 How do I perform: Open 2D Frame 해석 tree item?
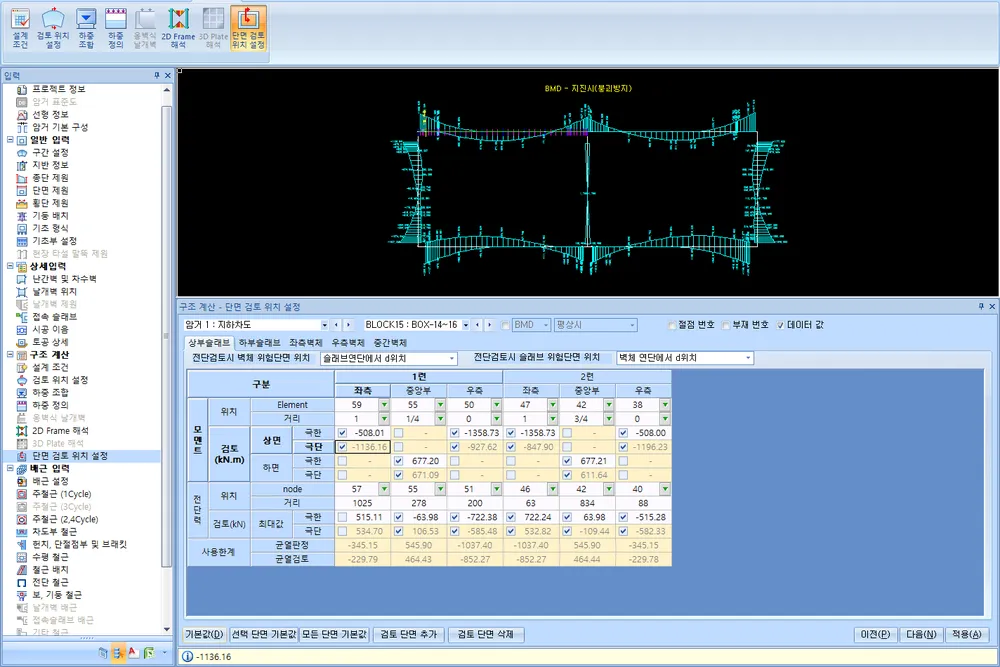tap(60, 430)
